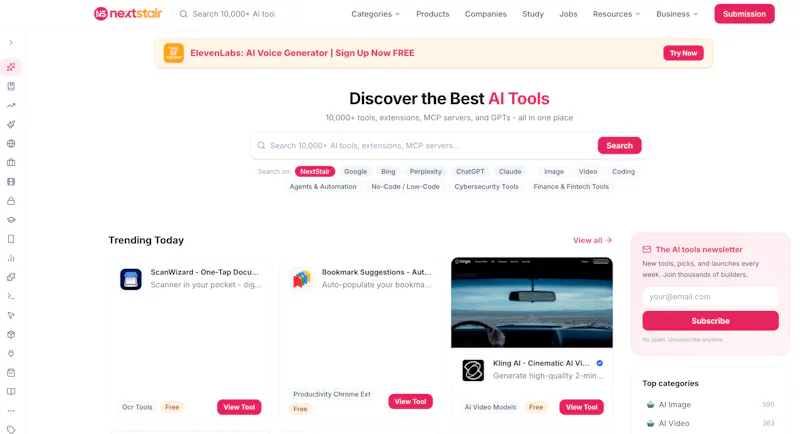Open the save/disk sidebar icon
Image resolution: width=800 pixels, height=434 pixels.
click(x=11, y=86)
